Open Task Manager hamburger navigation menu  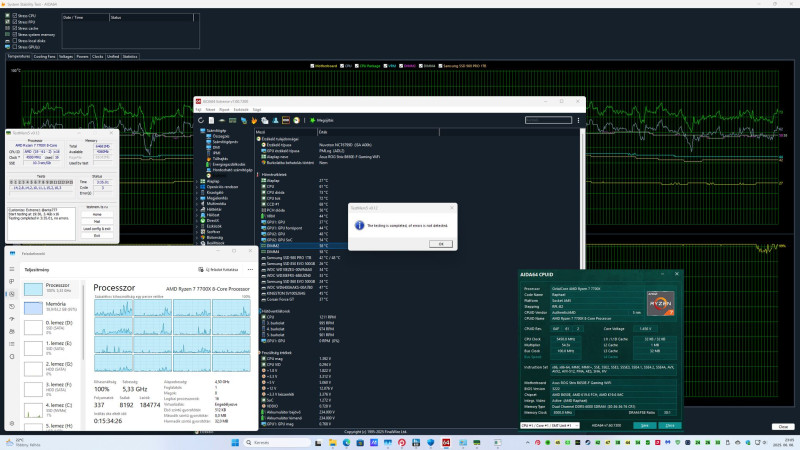click(12, 269)
